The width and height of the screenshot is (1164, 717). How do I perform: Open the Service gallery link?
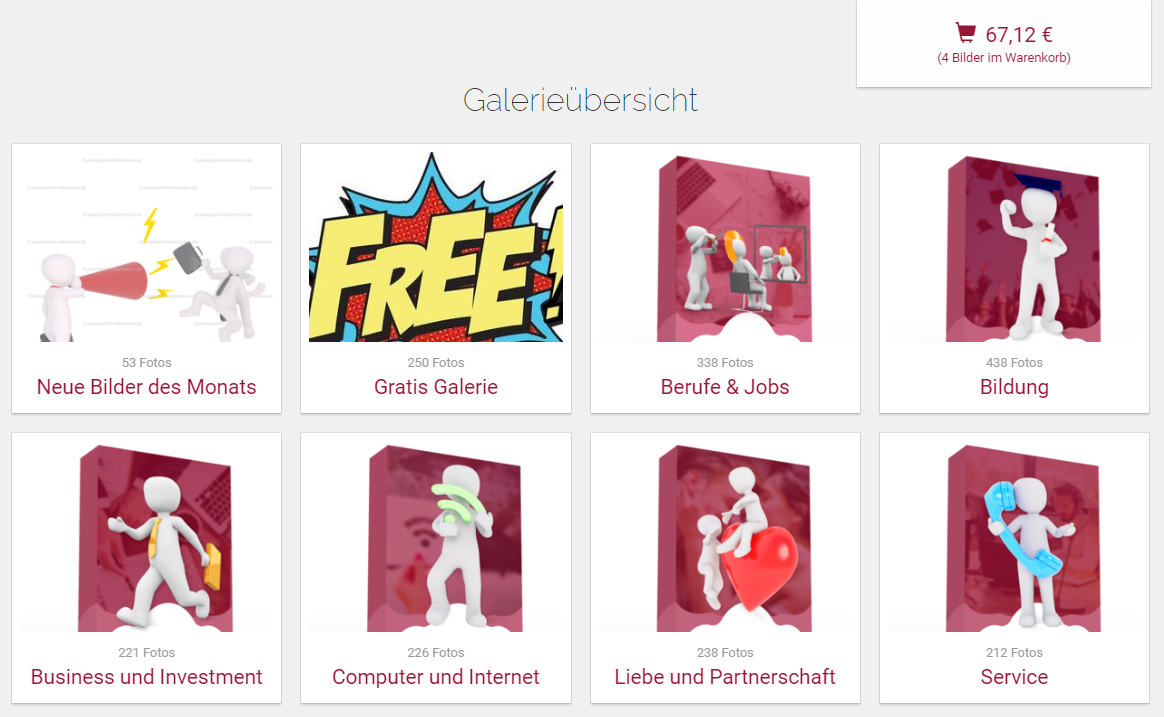pyautogui.click(x=1014, y=677)
